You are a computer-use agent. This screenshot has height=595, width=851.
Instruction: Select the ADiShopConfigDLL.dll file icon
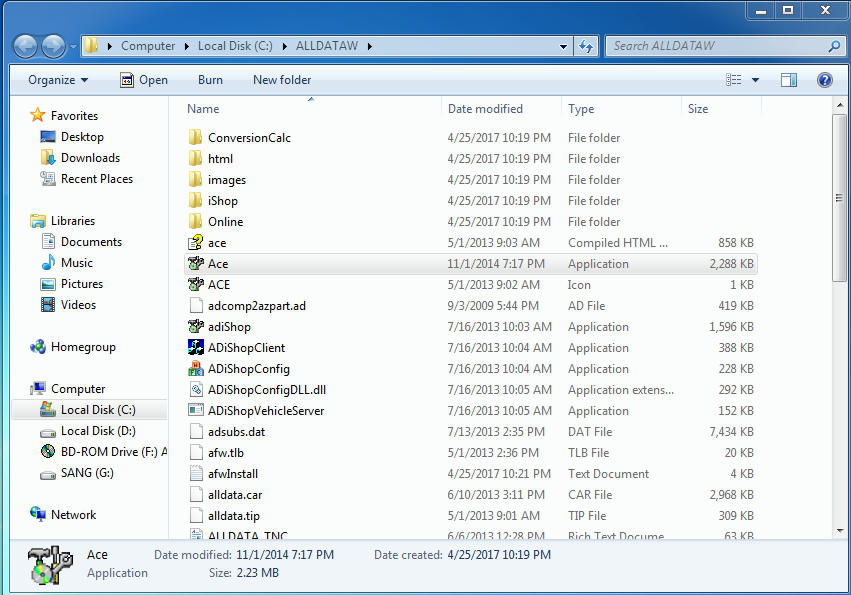(x=196, y=389)
